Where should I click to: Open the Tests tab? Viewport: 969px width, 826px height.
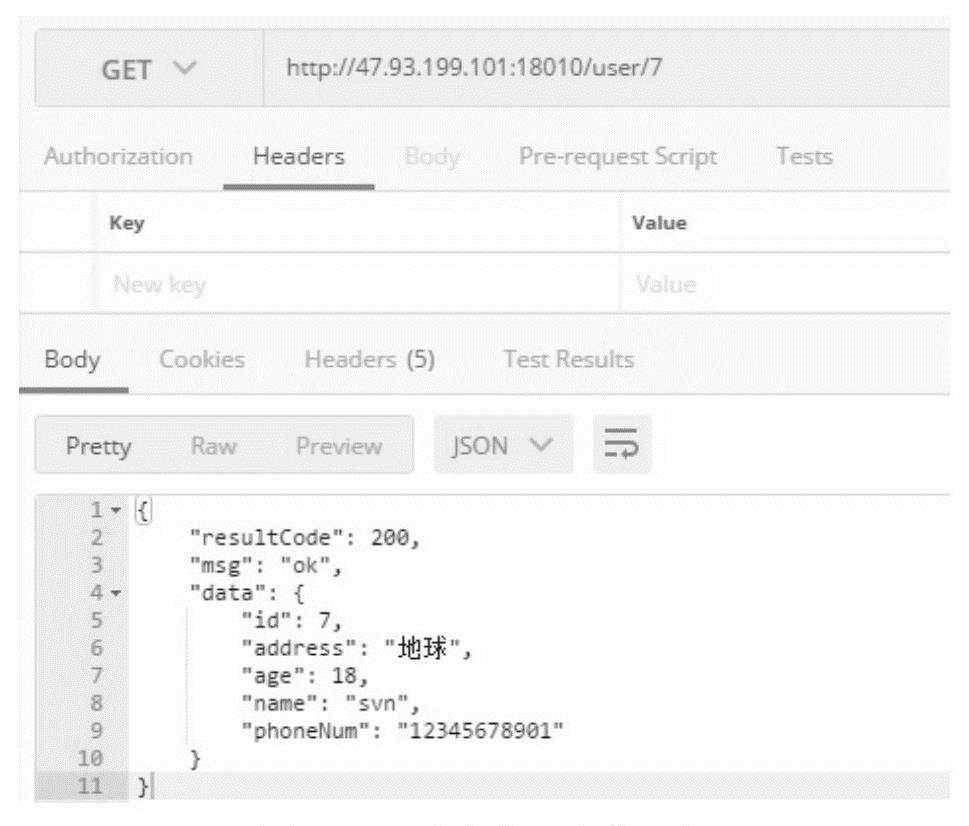[804, 157]
